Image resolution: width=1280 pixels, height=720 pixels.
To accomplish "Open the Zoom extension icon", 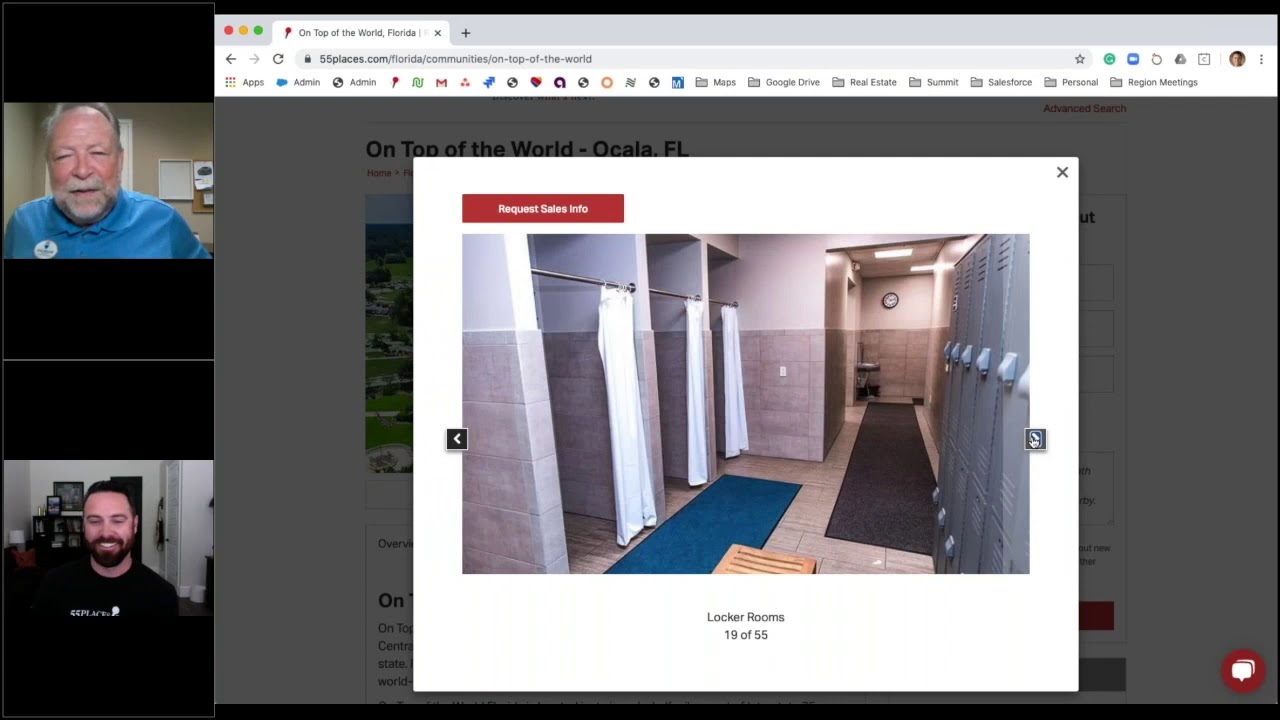I will click(1133, 59).
